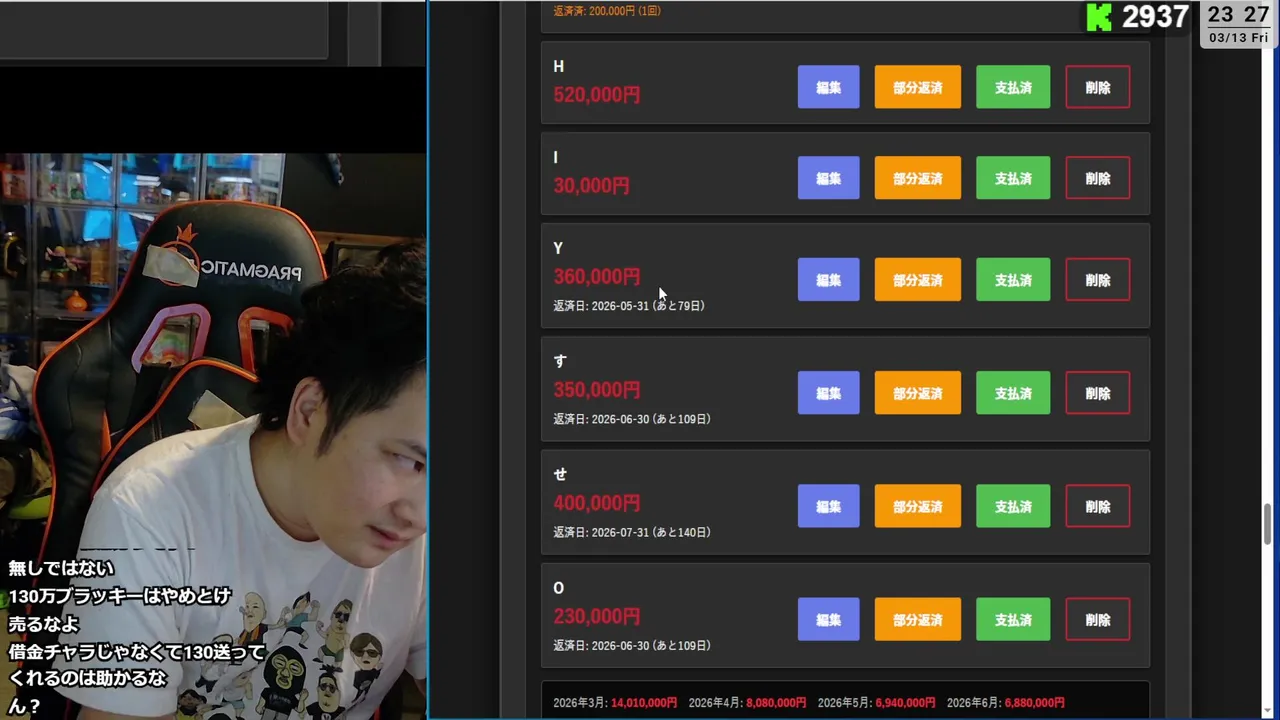1280x720 pixels.
Task: Delete entry O with 削除 button
Action: pos(1098,619)
